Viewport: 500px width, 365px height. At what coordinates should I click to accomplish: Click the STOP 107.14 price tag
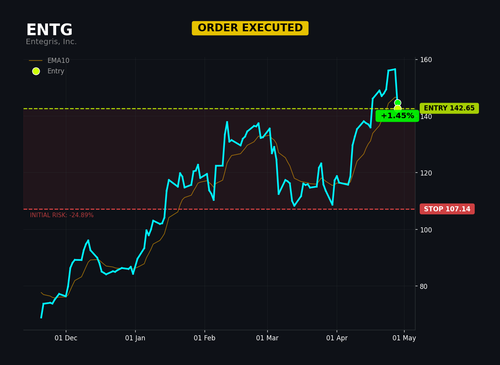[x=447, y=209]
